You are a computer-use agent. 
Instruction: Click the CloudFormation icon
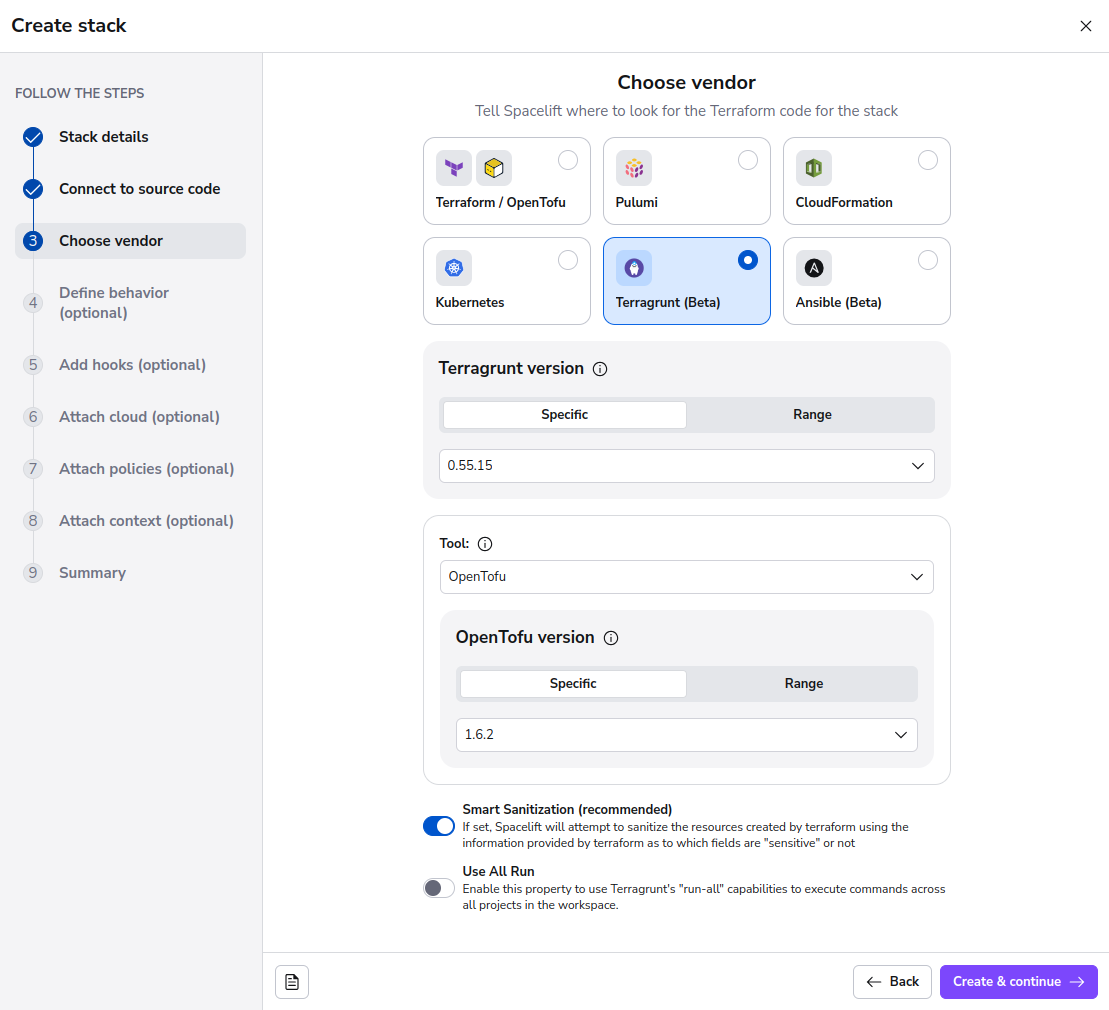click(x=813, y=168)
